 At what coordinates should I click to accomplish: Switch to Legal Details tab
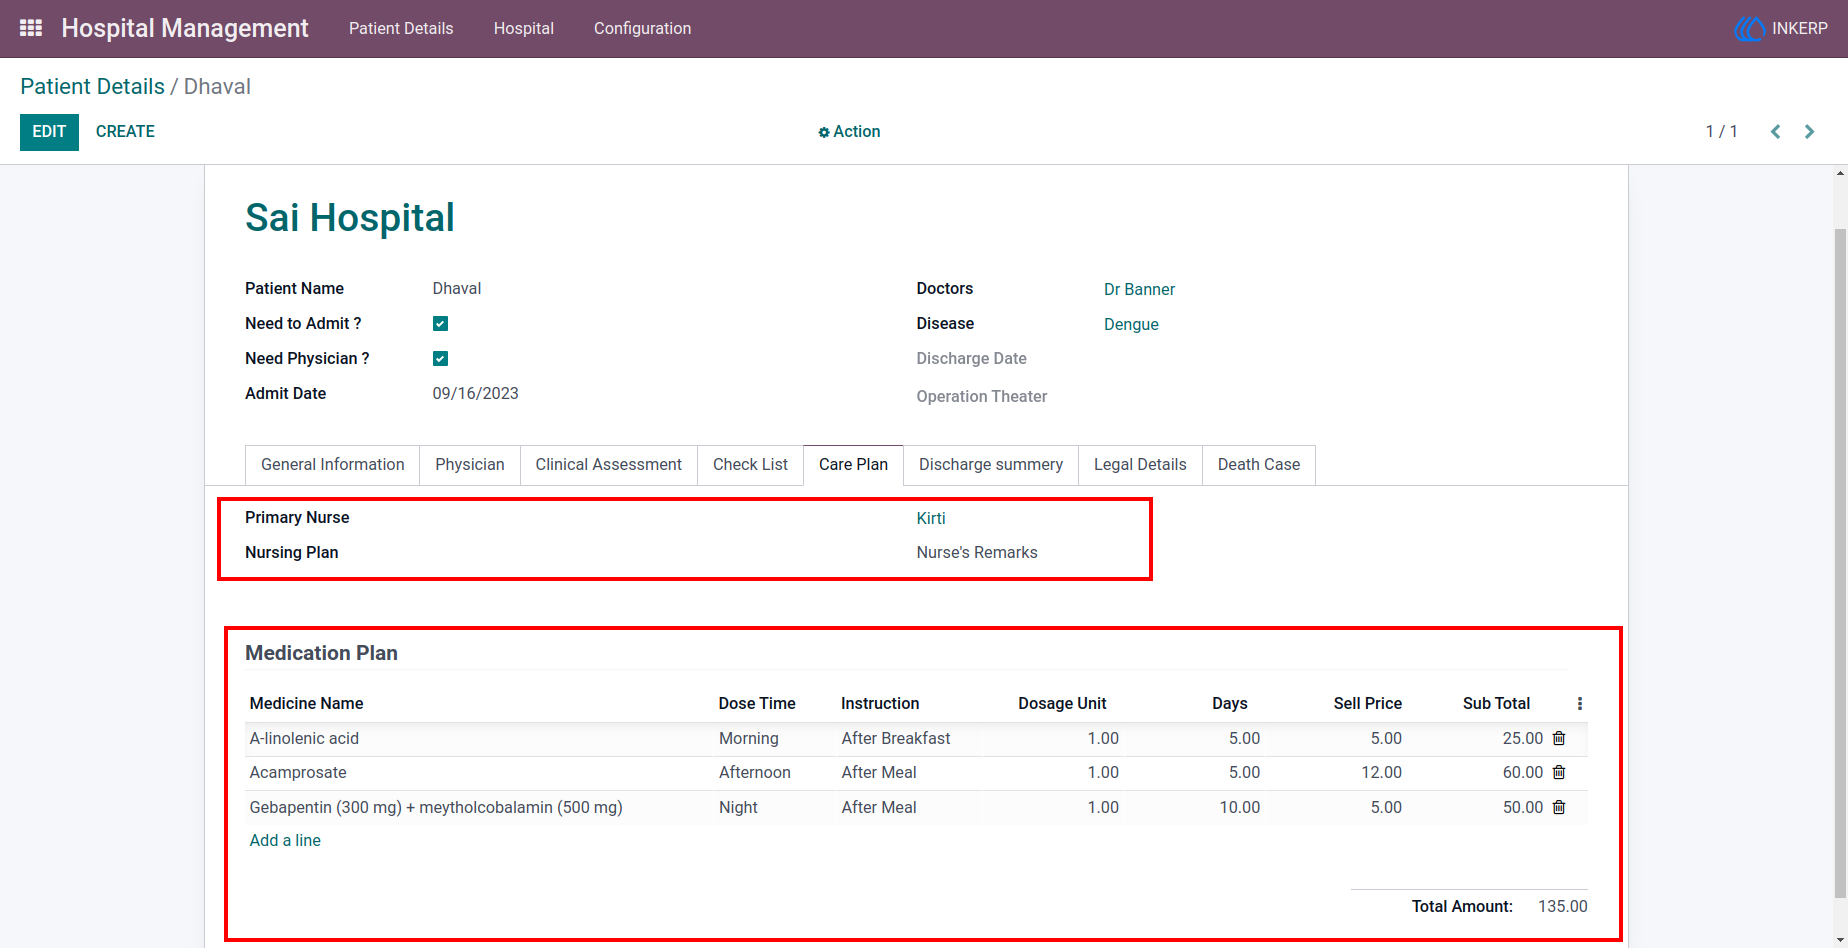tap(1140, 465)
